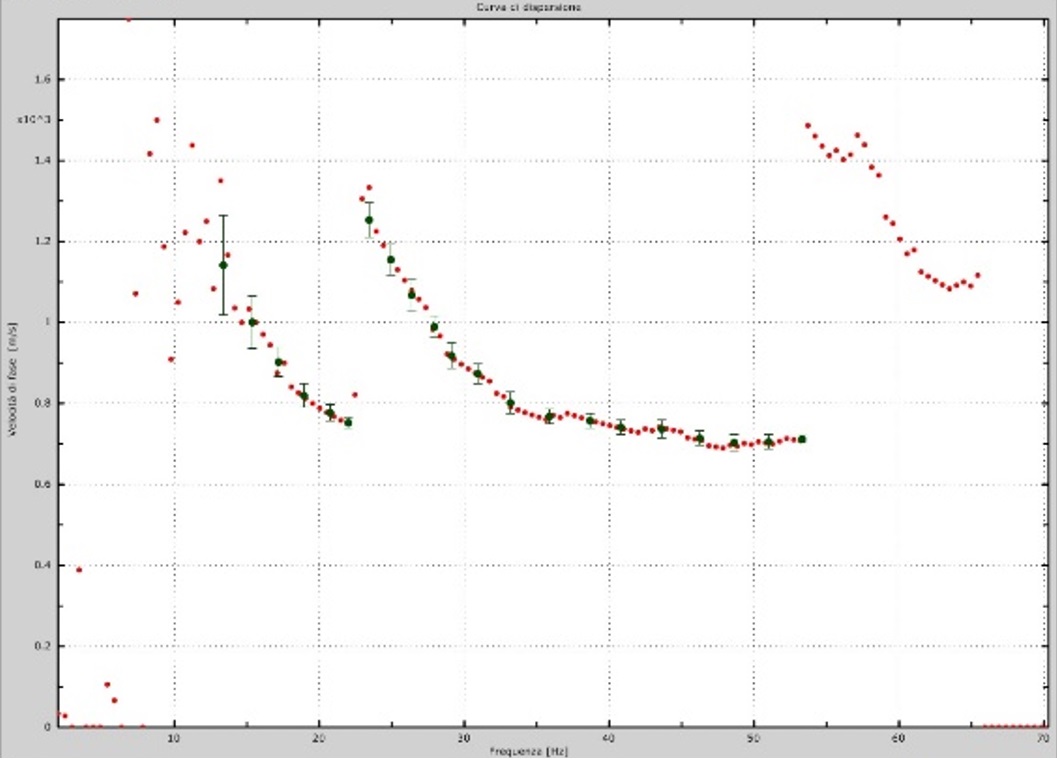Screen dimensions: 1057x759
Task: Click the x-axis tick label "50"
Action: coord(754,737)
